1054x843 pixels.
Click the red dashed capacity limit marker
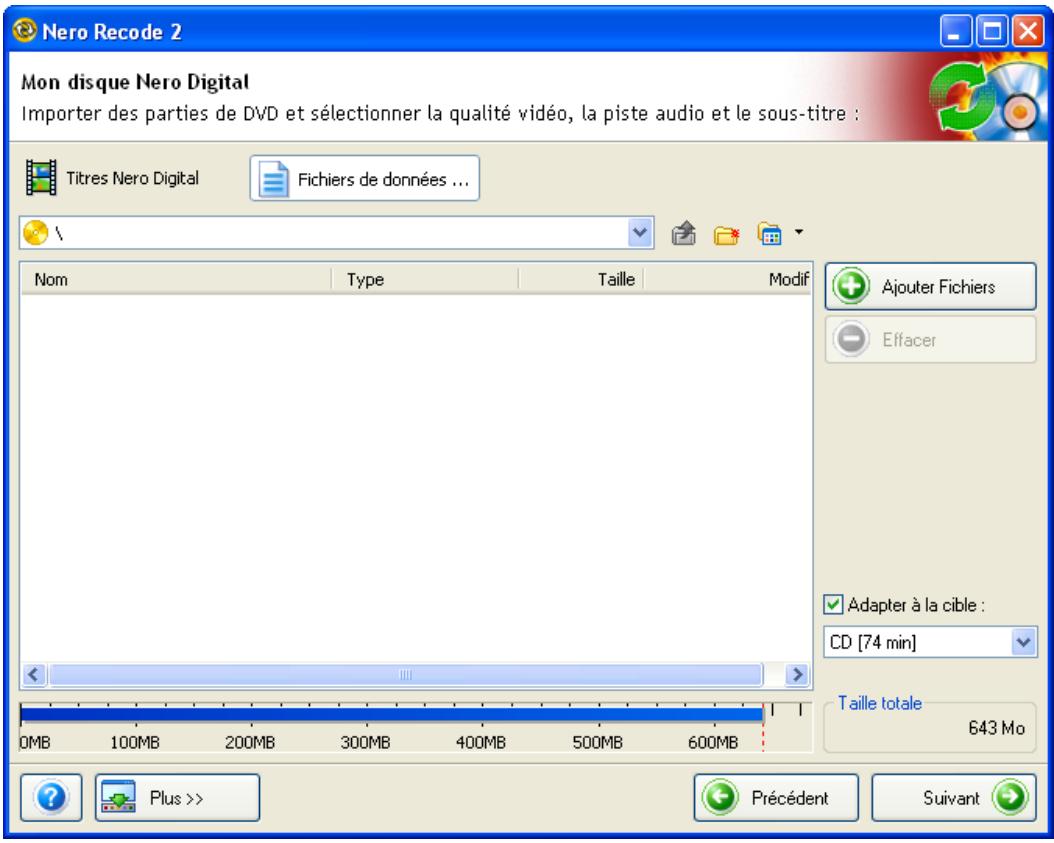pyautogui.click(x=764, y=727)
